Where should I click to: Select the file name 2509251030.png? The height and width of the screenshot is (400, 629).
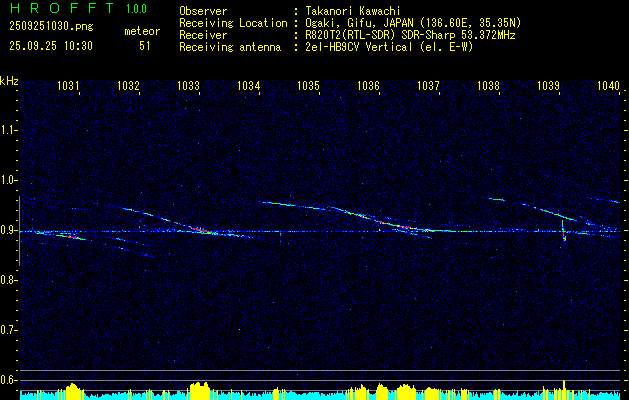pyautogui.click(x=51, y=27)
